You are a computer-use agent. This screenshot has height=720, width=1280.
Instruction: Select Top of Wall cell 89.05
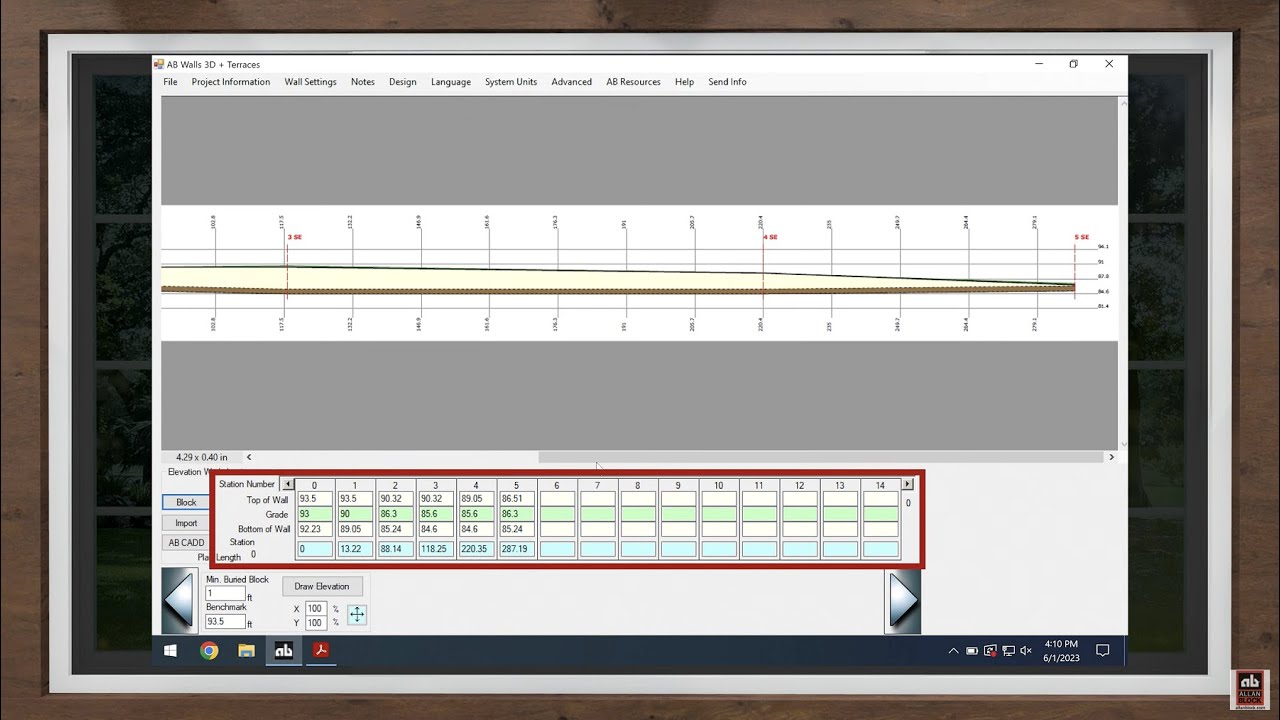(476, 499)
